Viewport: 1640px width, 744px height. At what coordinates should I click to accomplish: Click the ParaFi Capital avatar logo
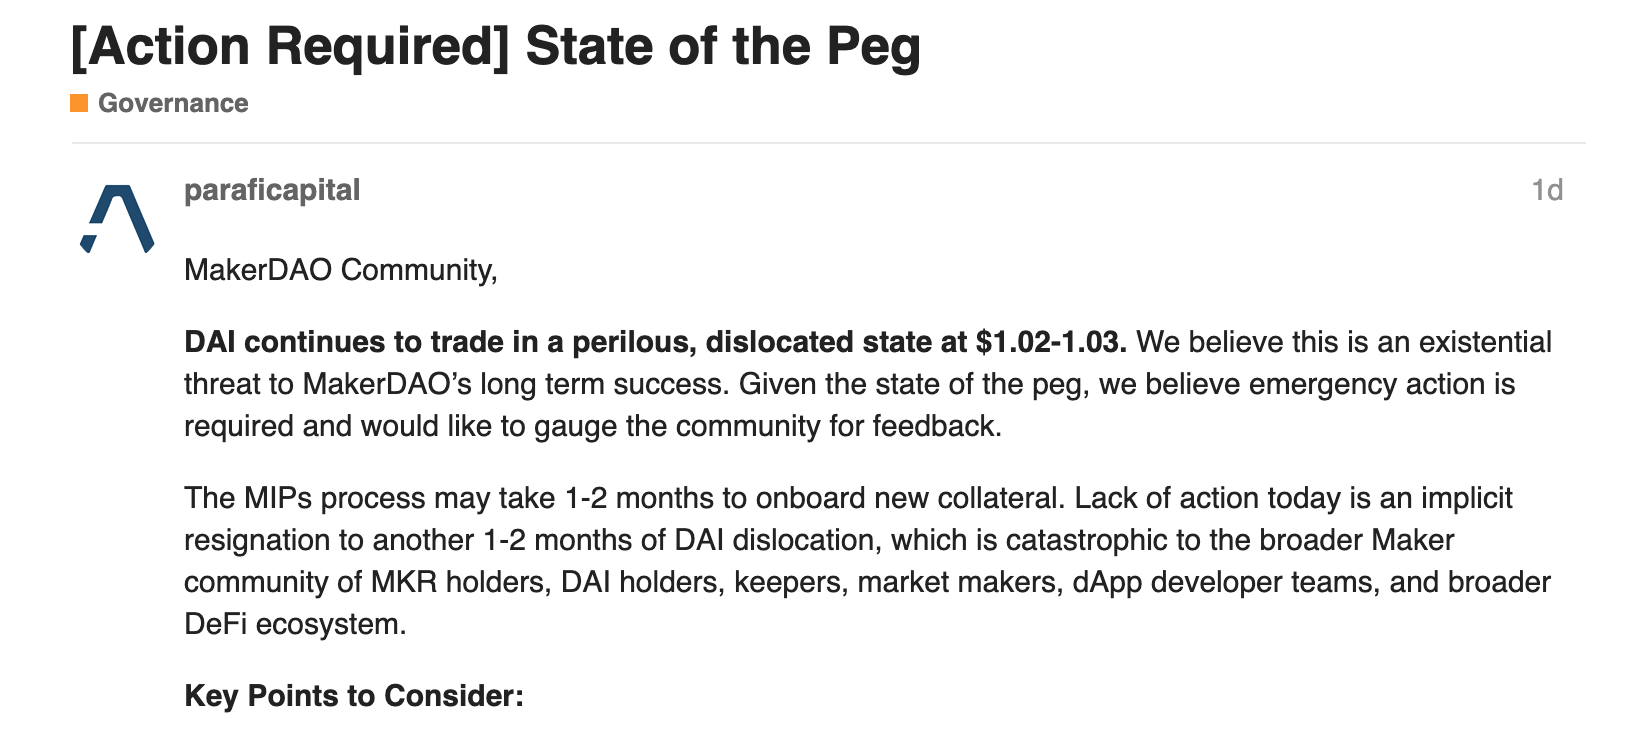[x=117, y=218]
